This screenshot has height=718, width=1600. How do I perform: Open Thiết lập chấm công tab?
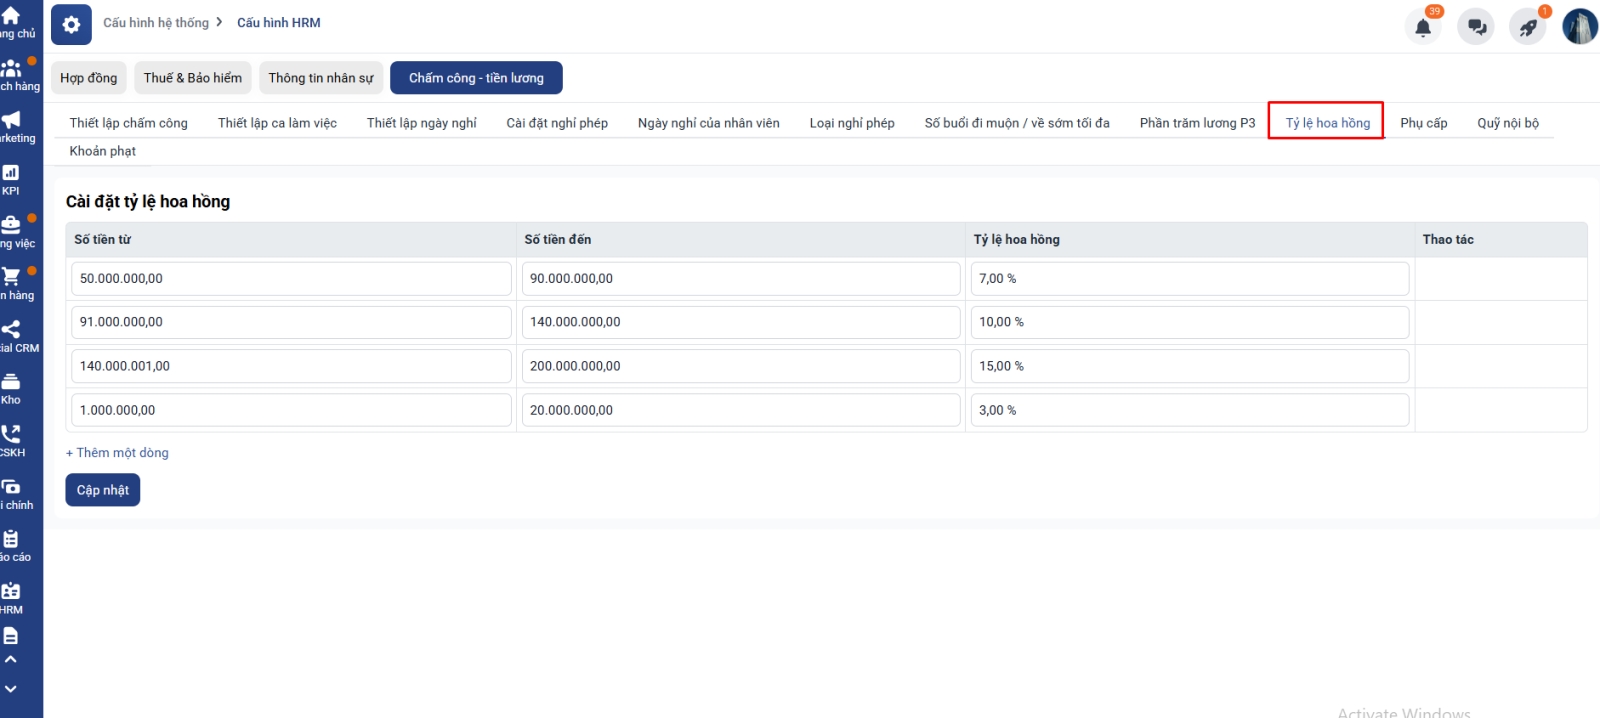pyautogui.click(x=129, y=123)
